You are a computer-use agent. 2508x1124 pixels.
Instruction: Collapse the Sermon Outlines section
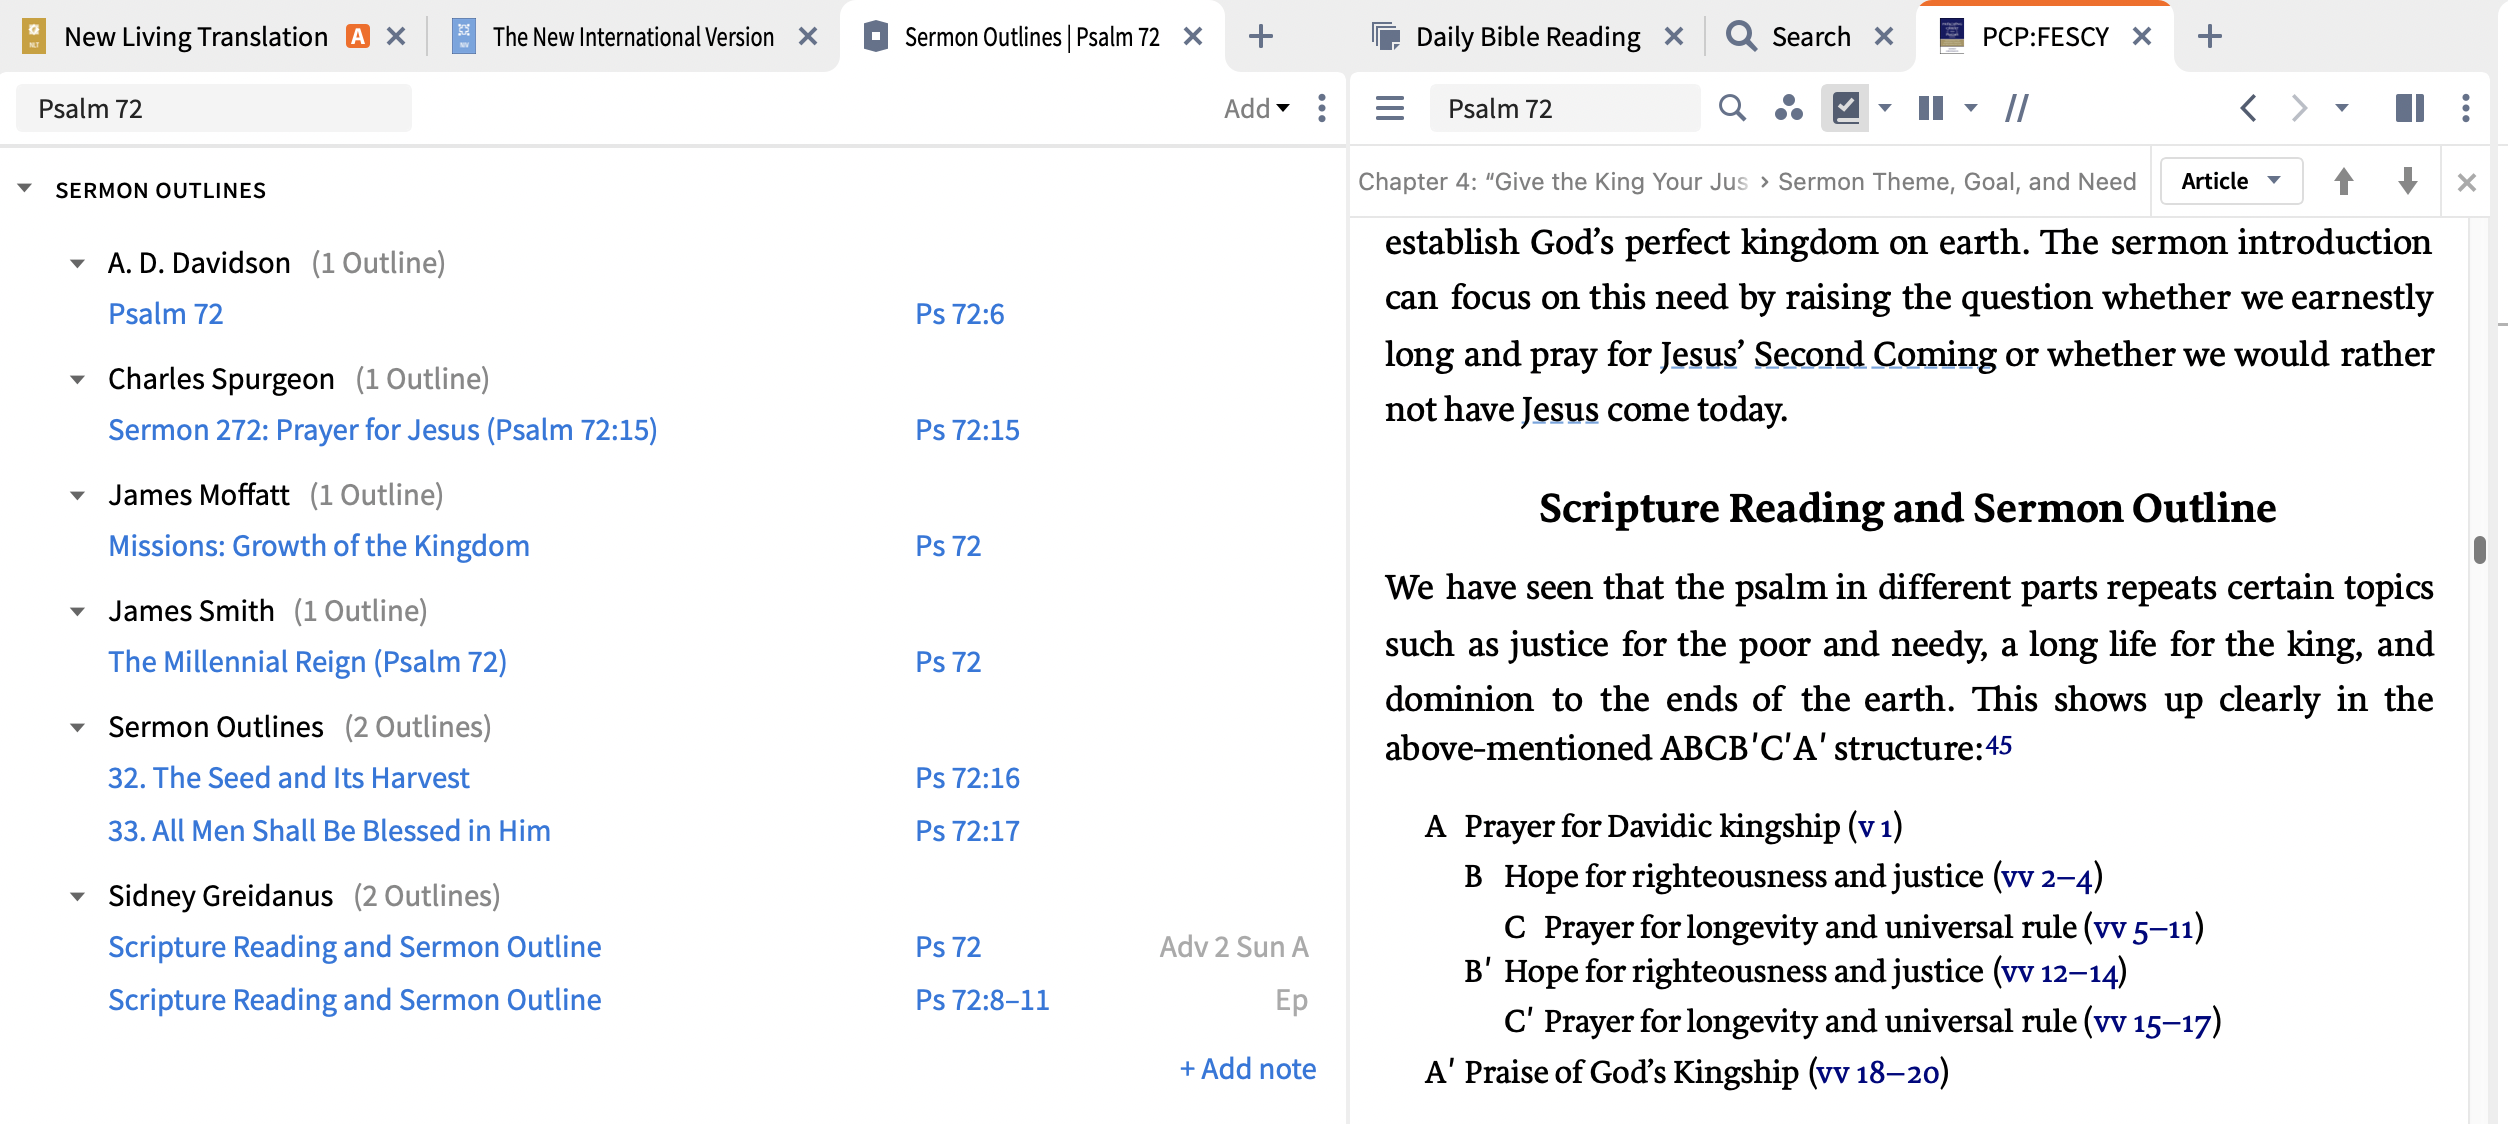point(25,189)
